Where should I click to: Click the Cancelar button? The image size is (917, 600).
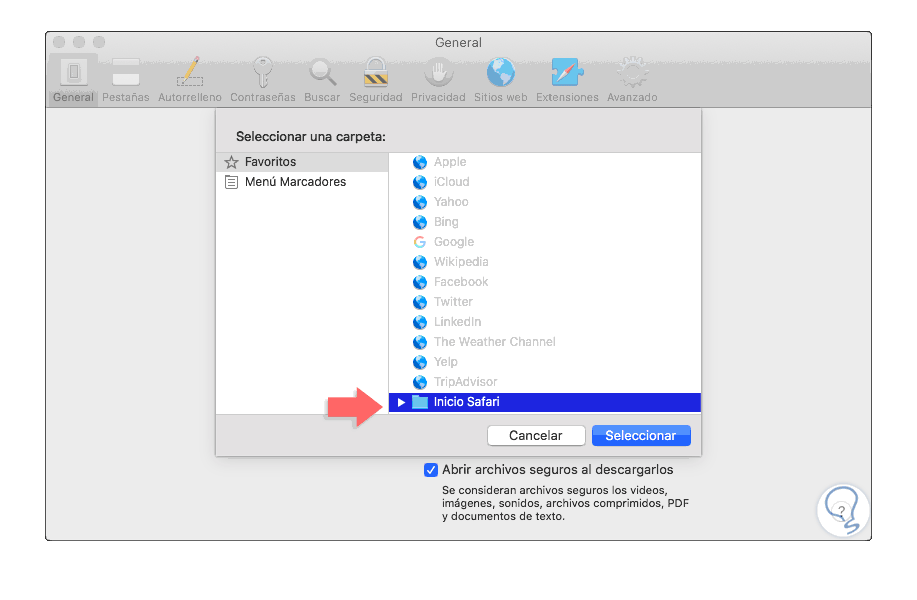tap(536, 436)
